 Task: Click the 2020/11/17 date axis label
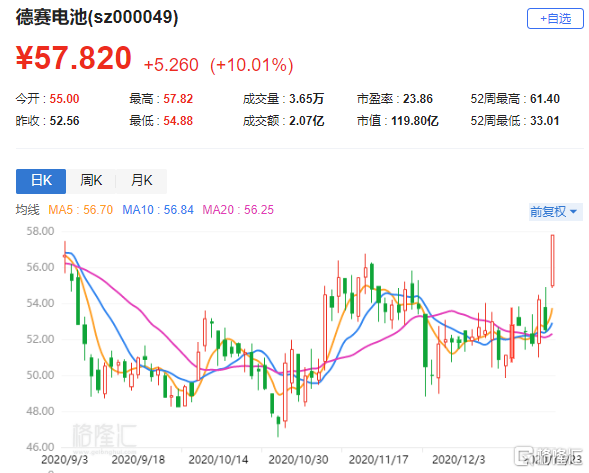point(378,459)
